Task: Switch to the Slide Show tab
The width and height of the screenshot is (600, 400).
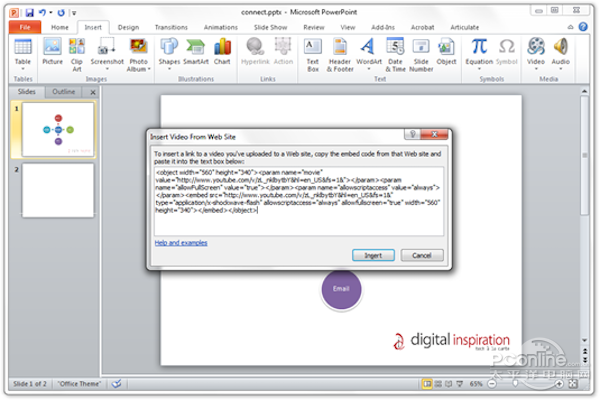Action: pos(270,27)
